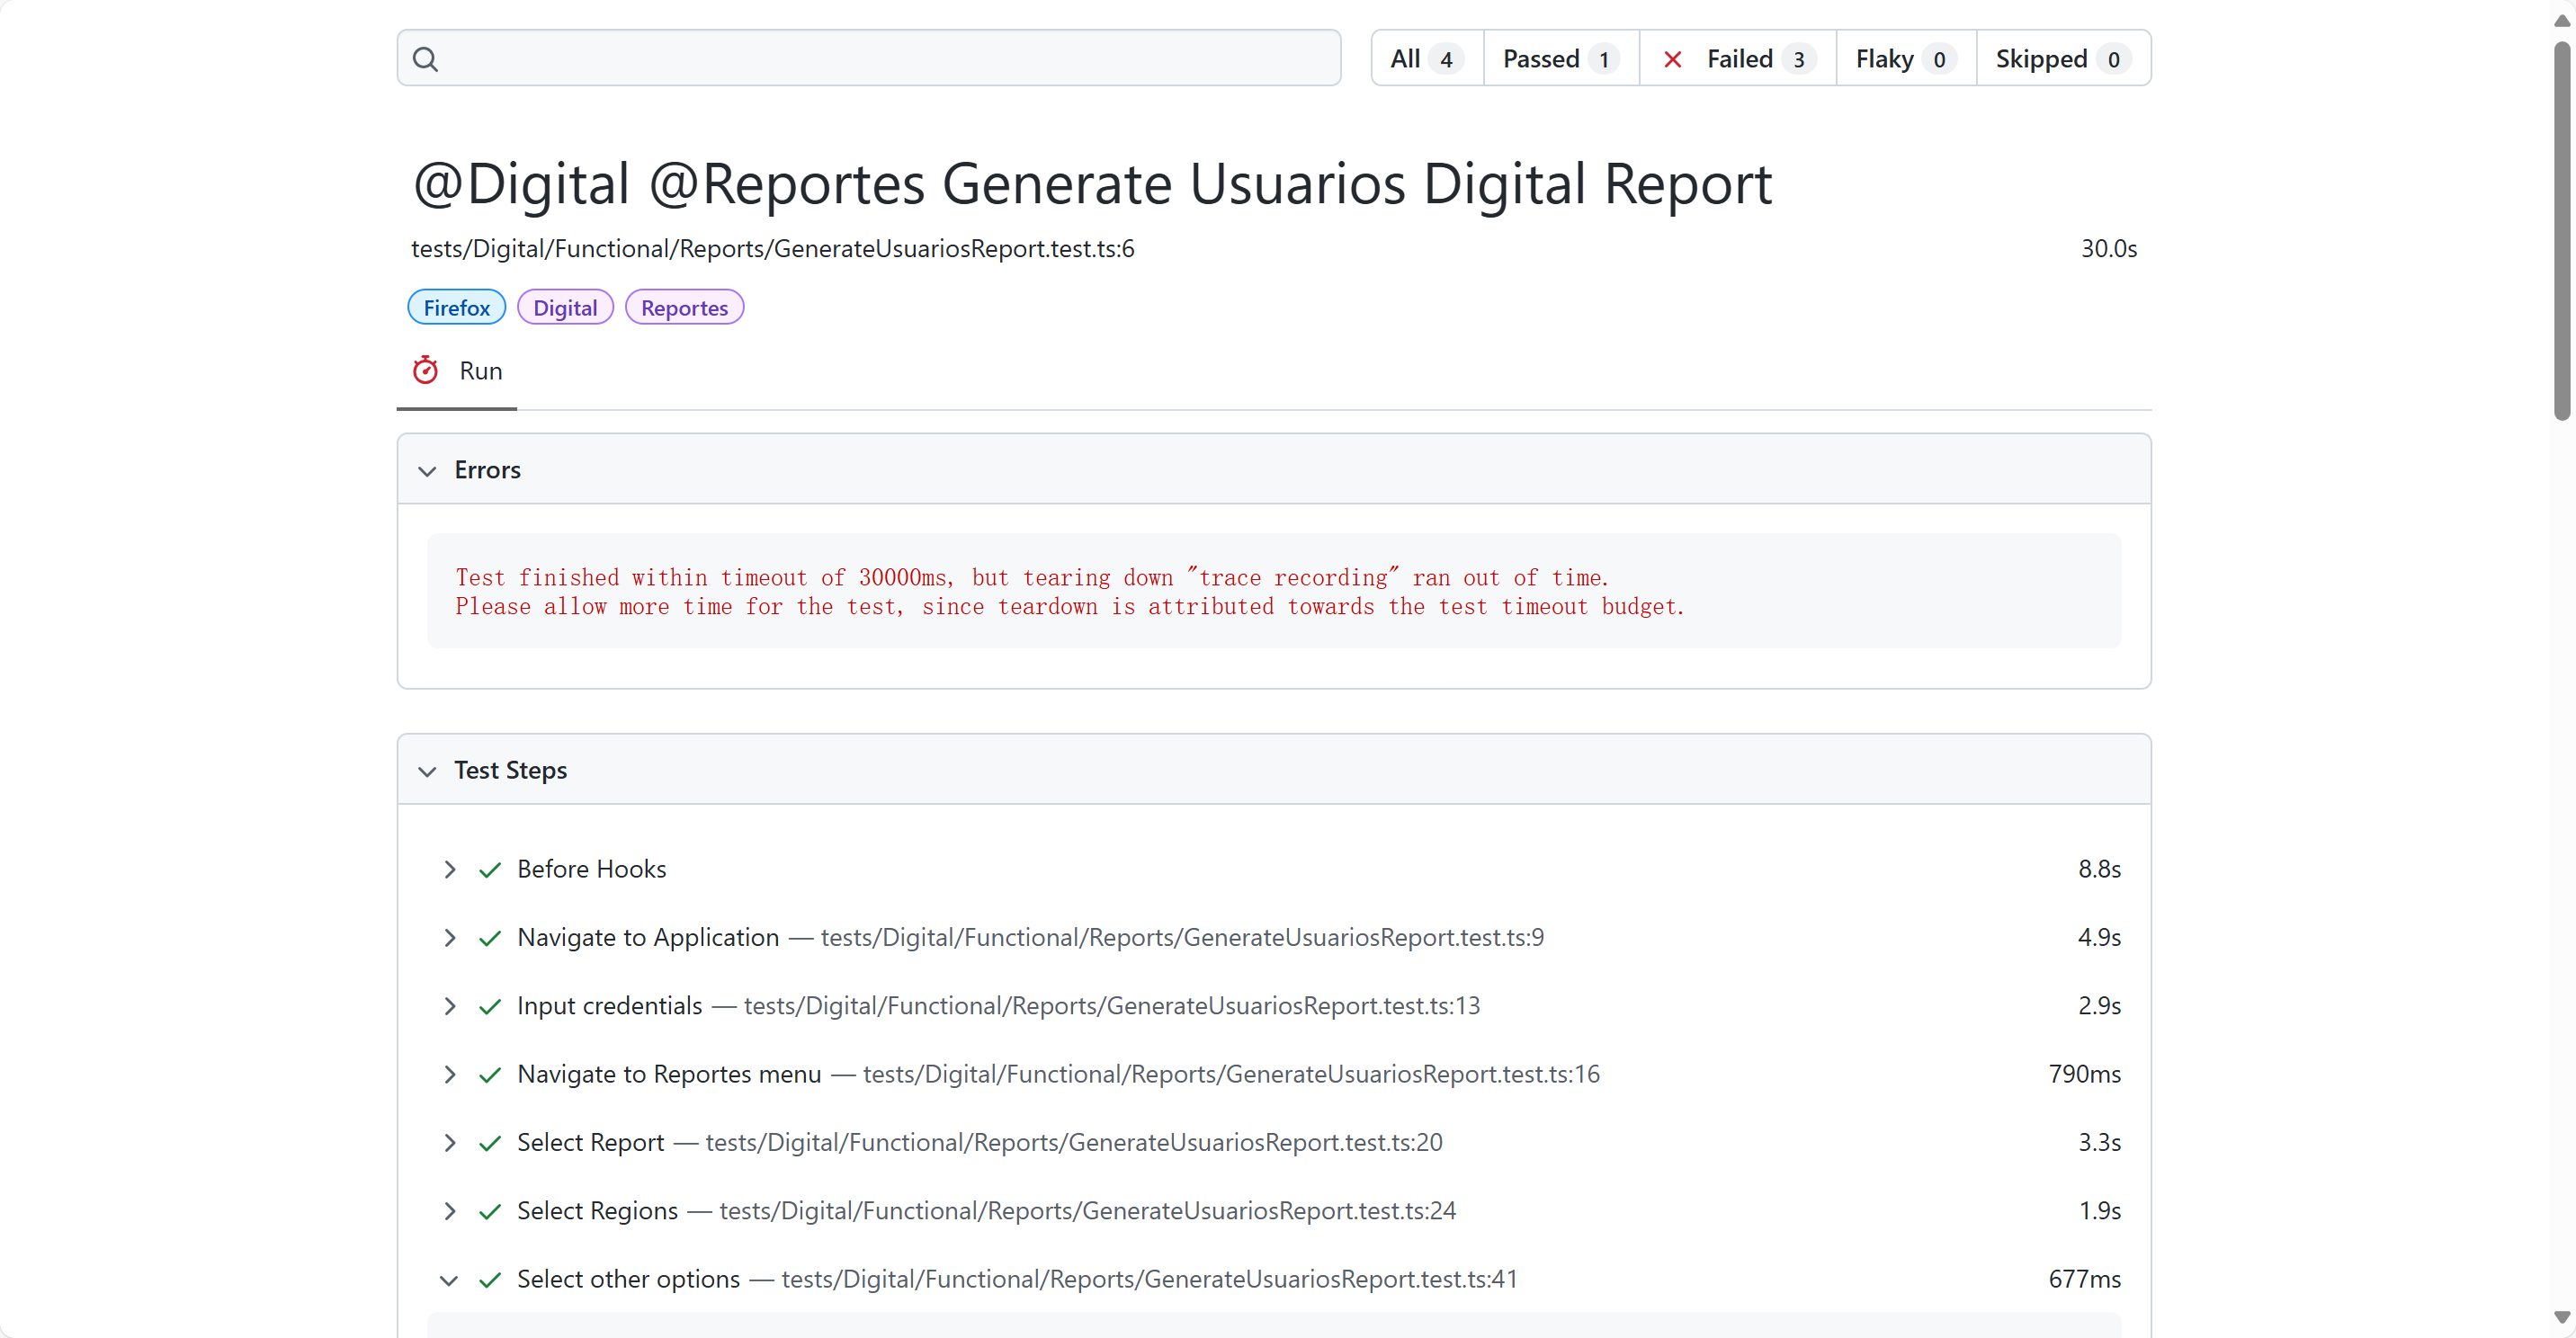This screenshot has width=2576, height=1338.
Task: Click the scrollbar up arrow
Action: [2561, 20]
